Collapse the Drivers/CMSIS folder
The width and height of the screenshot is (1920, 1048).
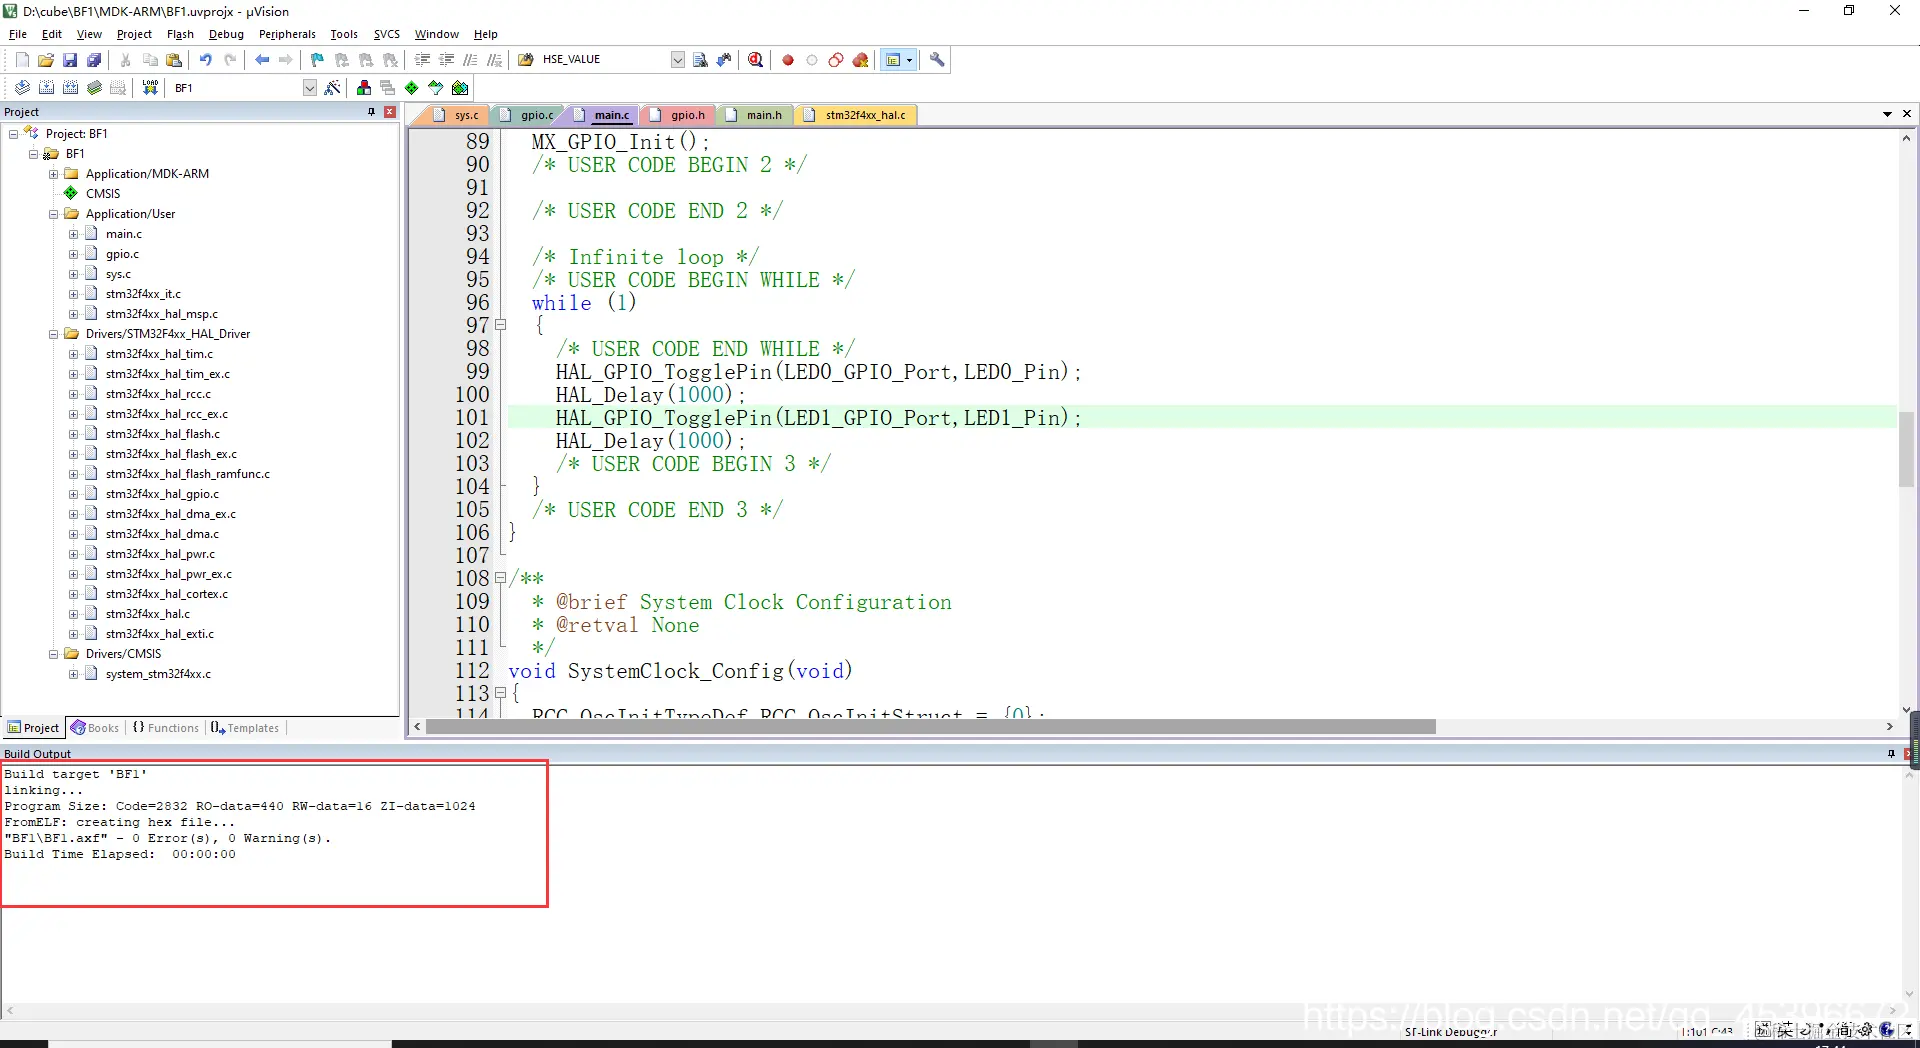click(x=53, y=654)
